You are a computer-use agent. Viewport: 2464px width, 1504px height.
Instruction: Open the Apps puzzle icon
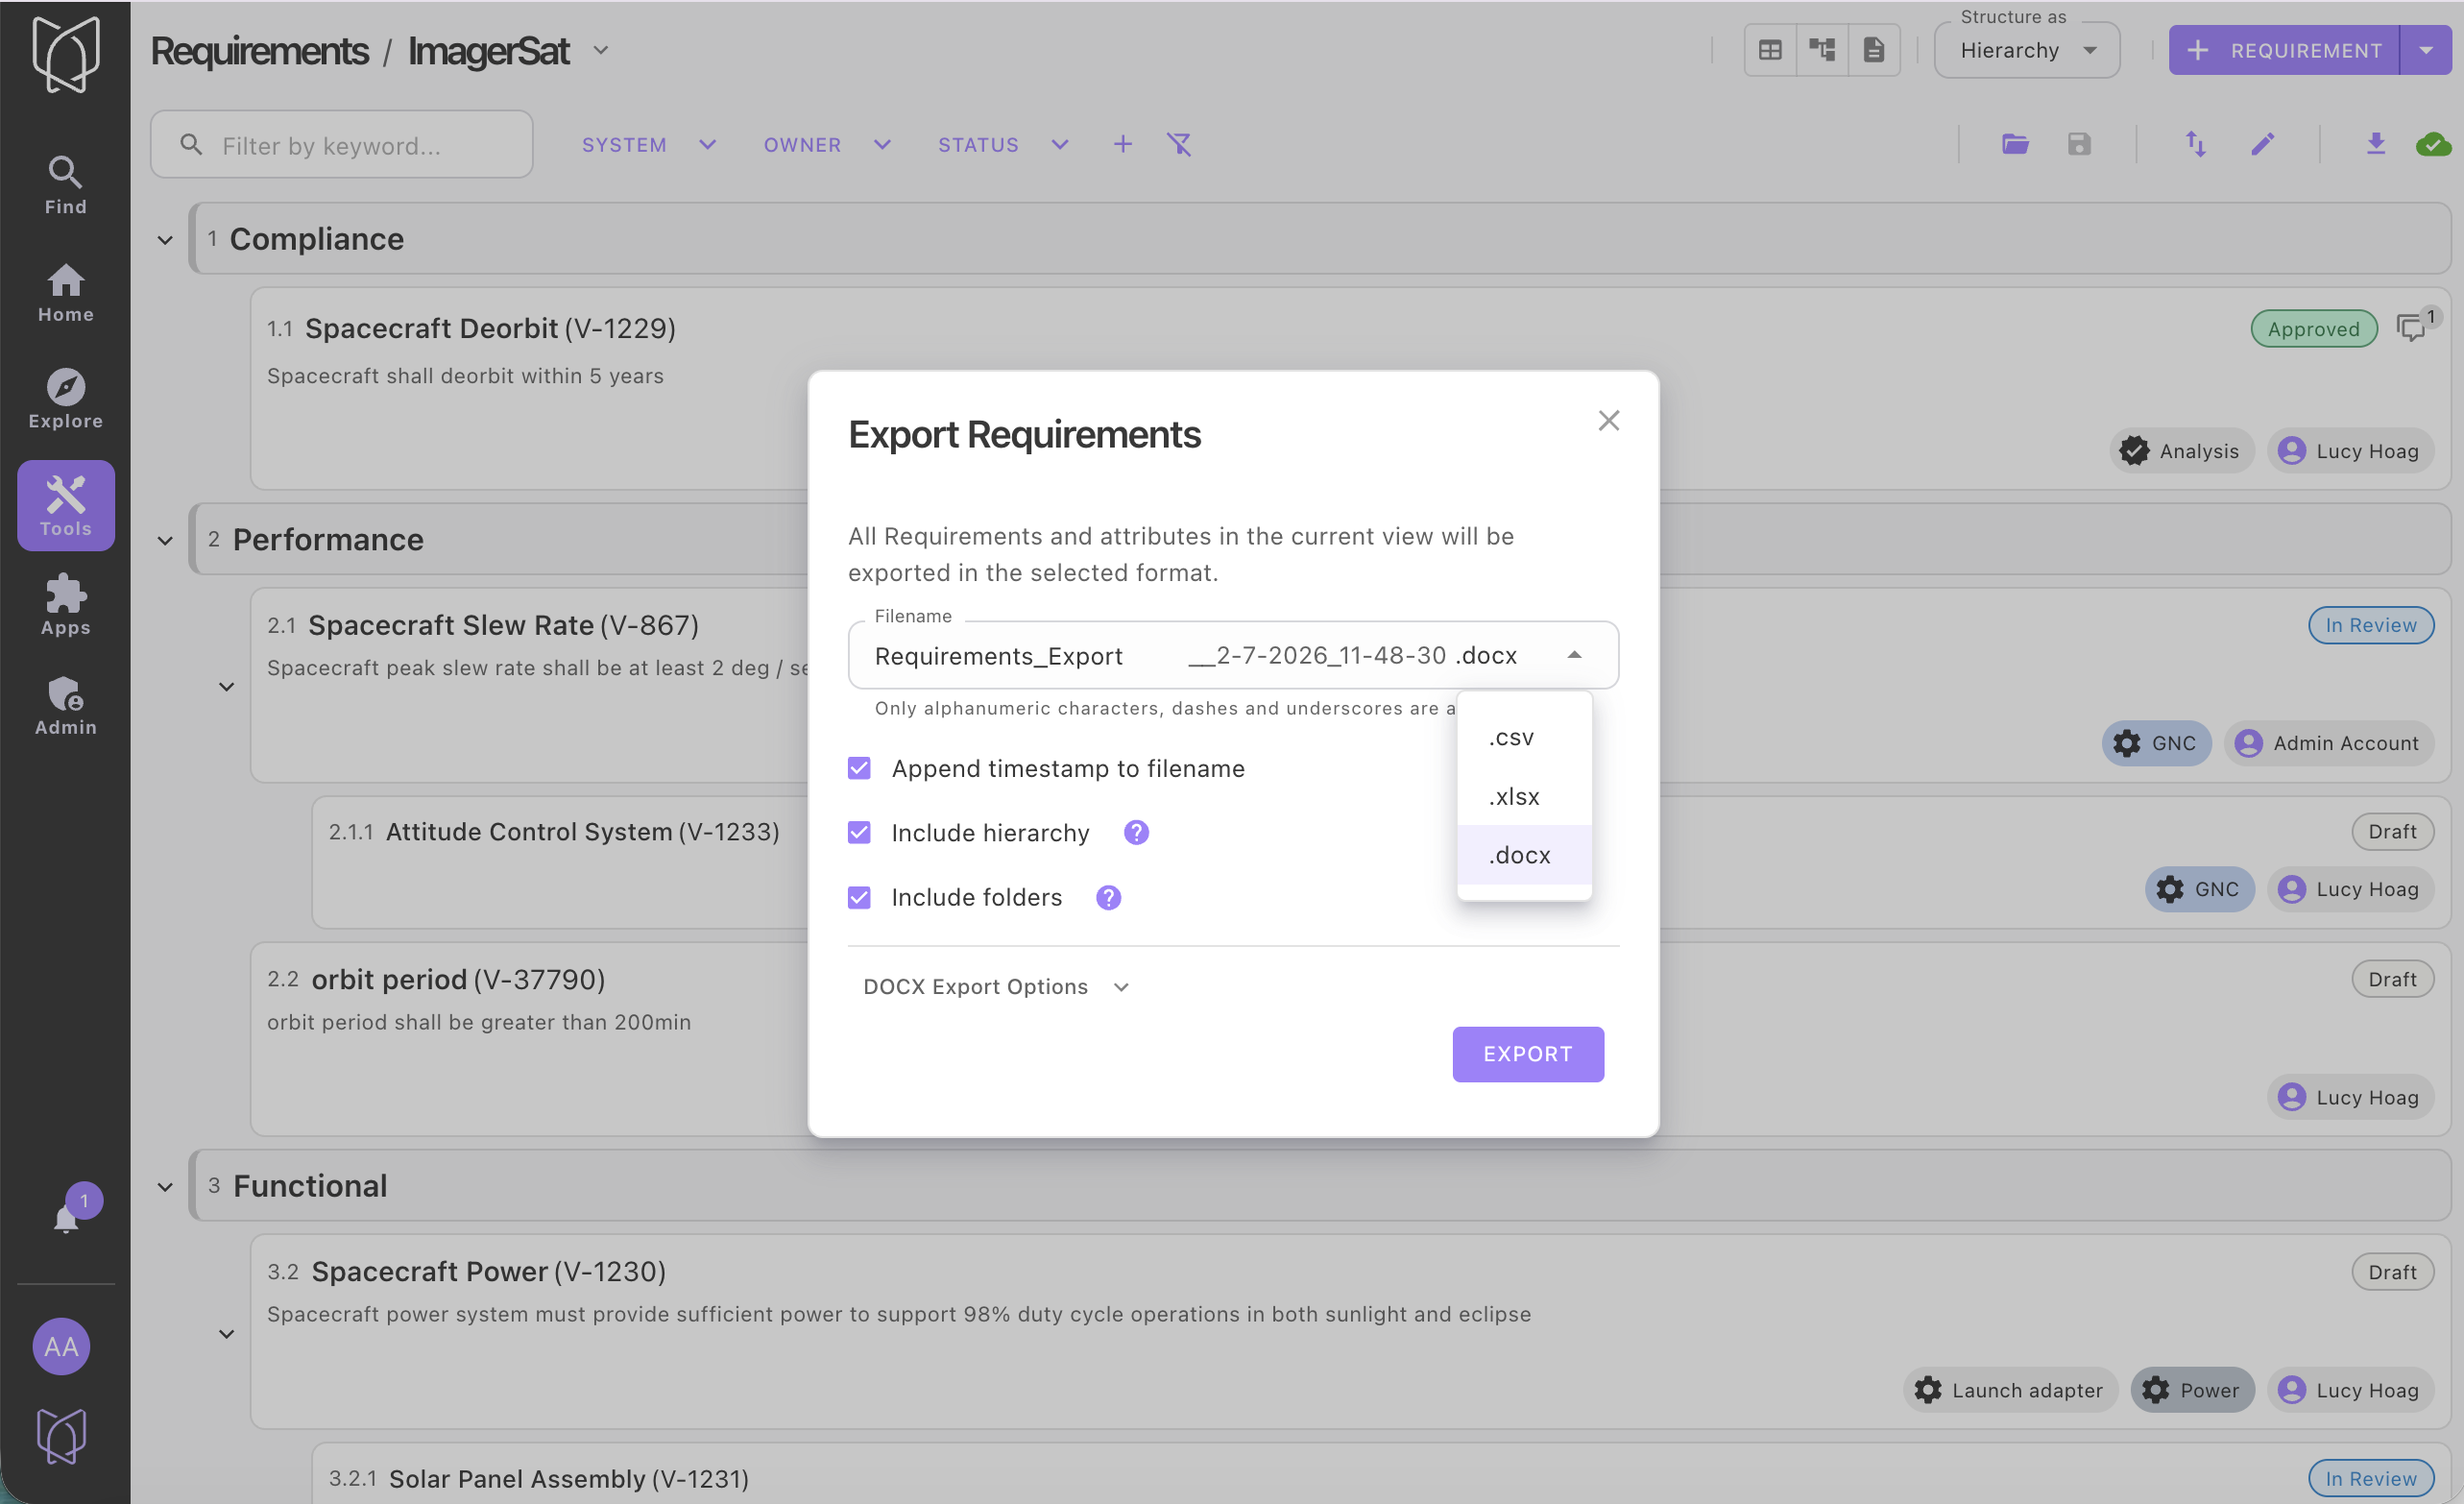click(65, 605)
